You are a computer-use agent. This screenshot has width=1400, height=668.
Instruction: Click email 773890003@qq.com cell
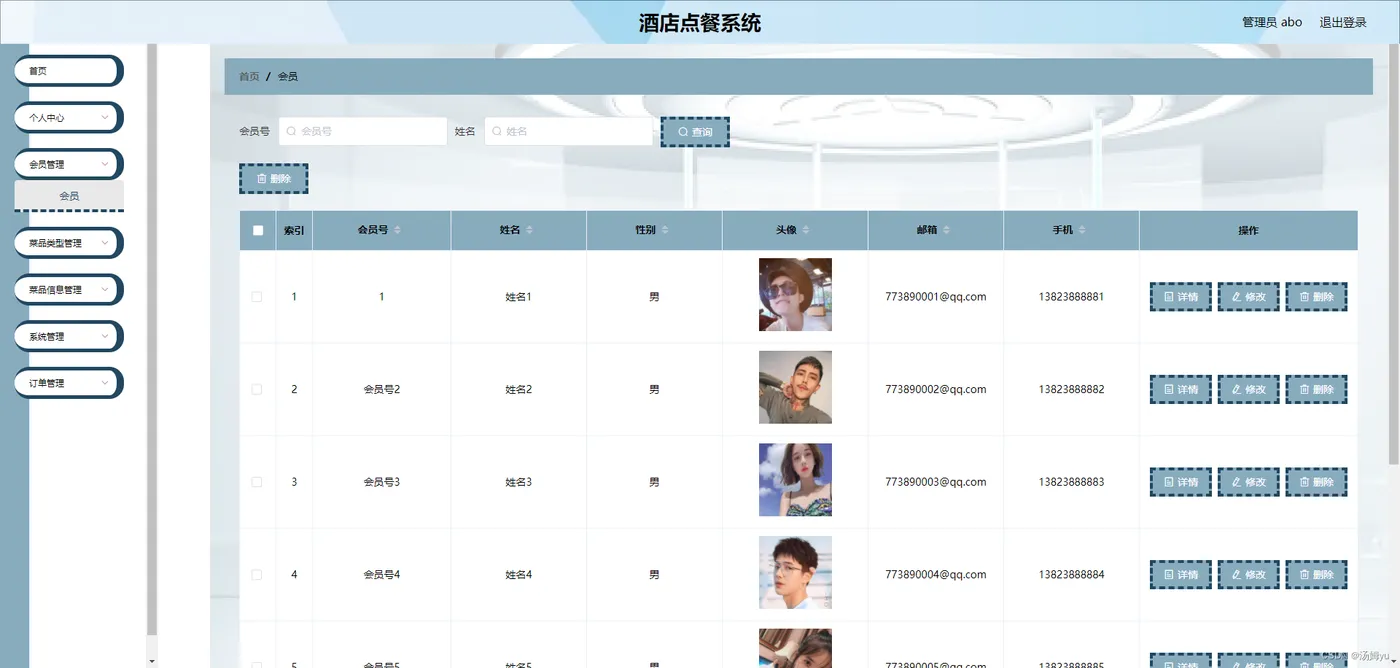click(936, 482)
